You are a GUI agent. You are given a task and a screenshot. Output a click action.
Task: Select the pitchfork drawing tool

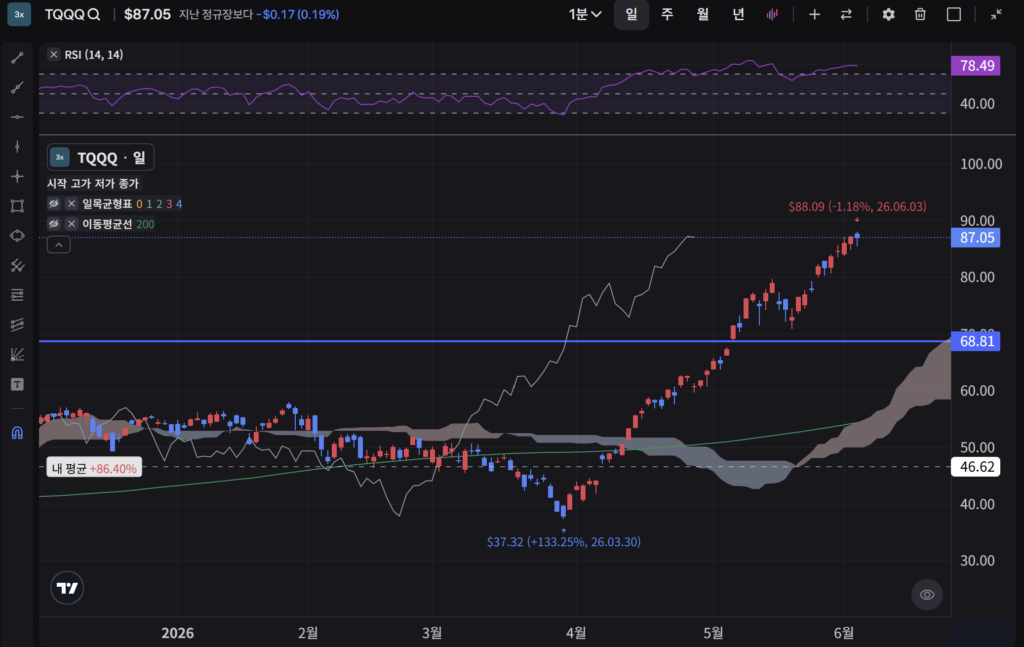coord(18,266)
